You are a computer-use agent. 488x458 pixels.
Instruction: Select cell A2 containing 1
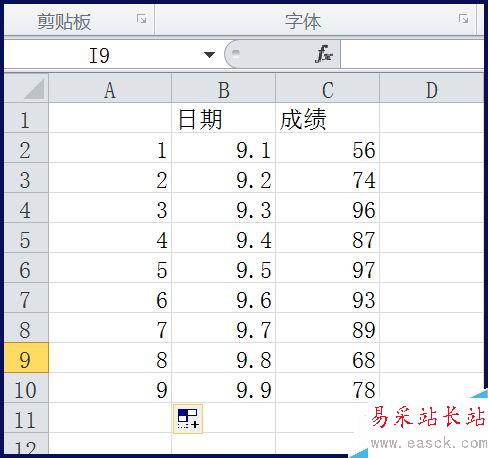pos(110,148)
